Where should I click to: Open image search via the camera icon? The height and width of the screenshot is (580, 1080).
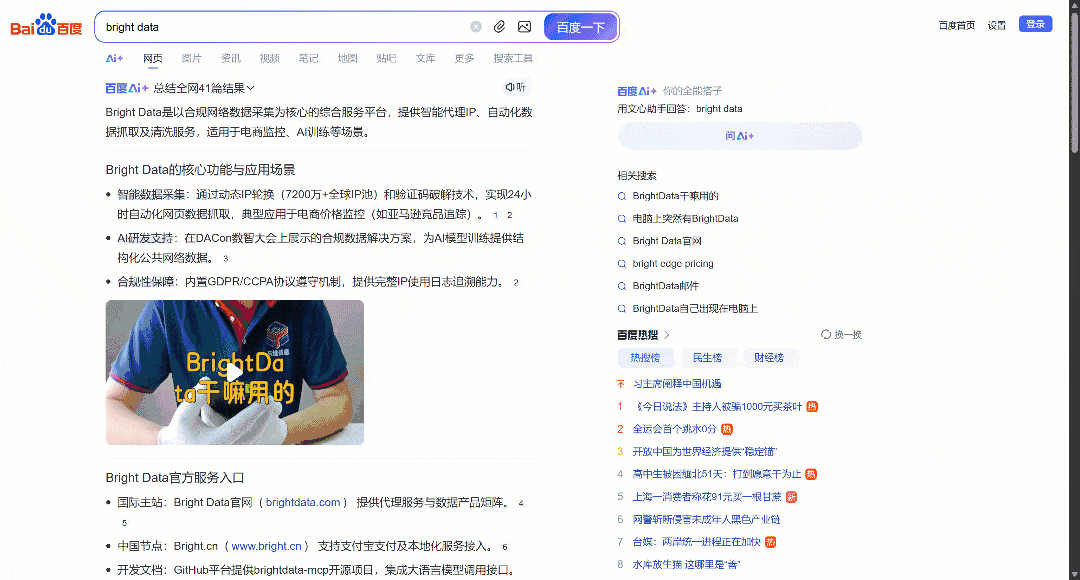pyautogui.click(x=524, y=26)
